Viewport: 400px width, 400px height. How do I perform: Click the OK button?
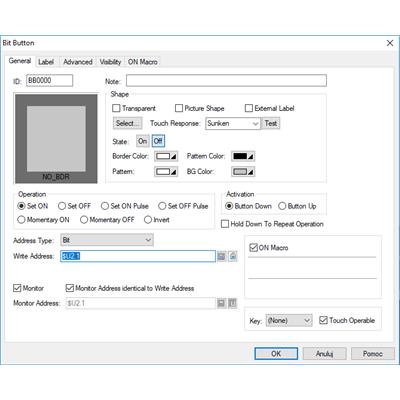coord(276,354)
